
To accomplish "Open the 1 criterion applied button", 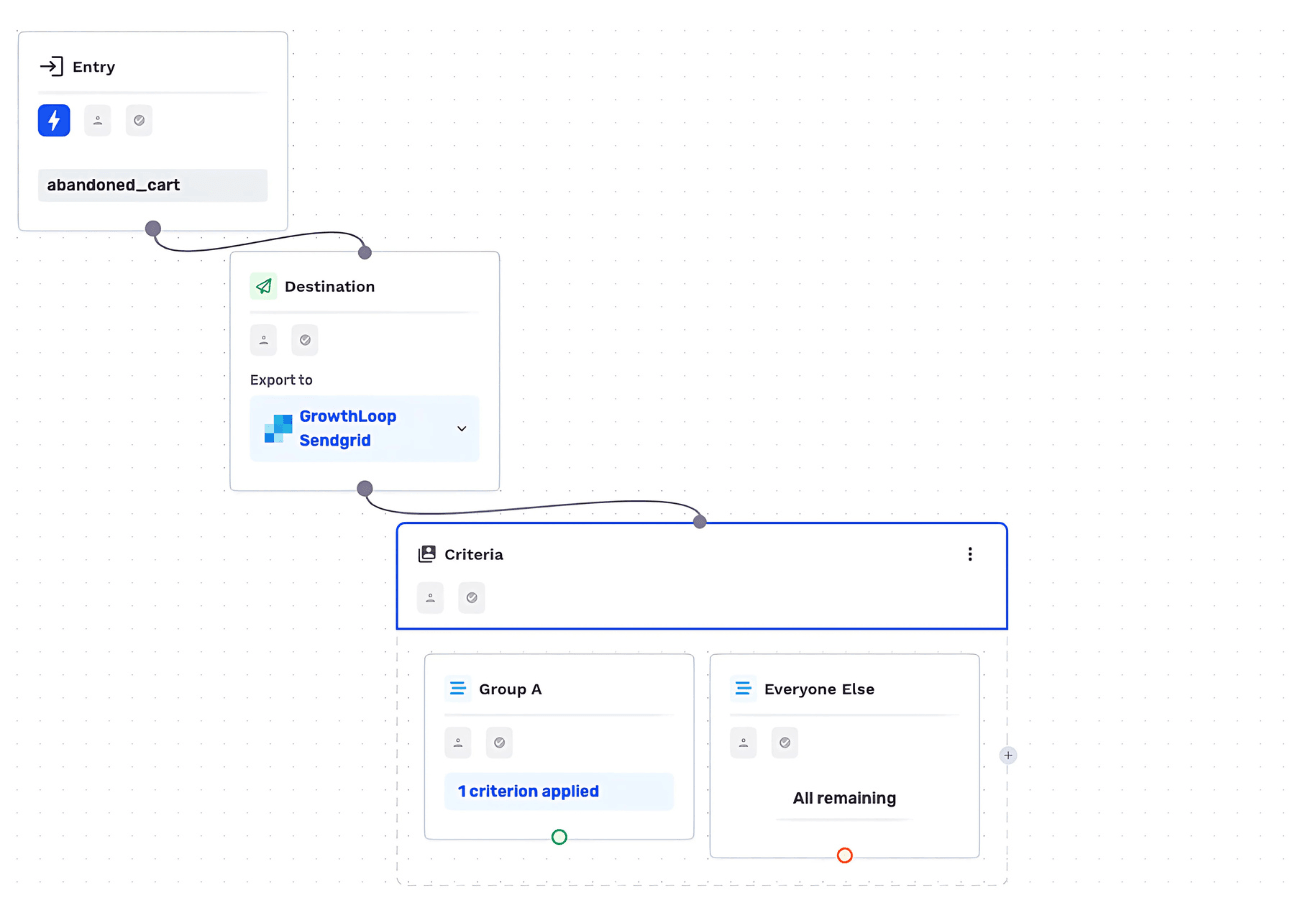I will pos(559,792).
